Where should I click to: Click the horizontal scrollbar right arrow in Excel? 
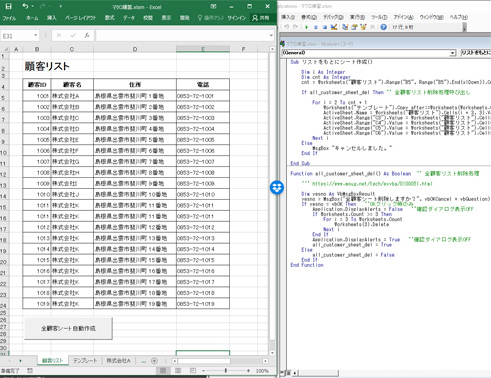(x=265, y=361)
